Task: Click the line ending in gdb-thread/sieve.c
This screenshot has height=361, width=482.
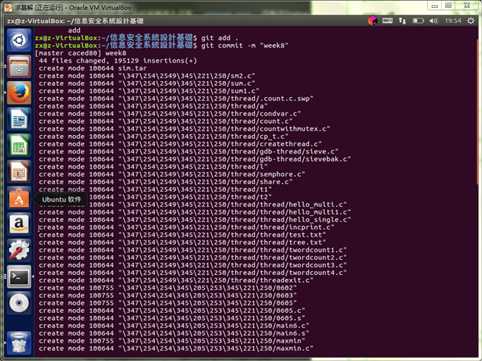Action: point(189,152)
